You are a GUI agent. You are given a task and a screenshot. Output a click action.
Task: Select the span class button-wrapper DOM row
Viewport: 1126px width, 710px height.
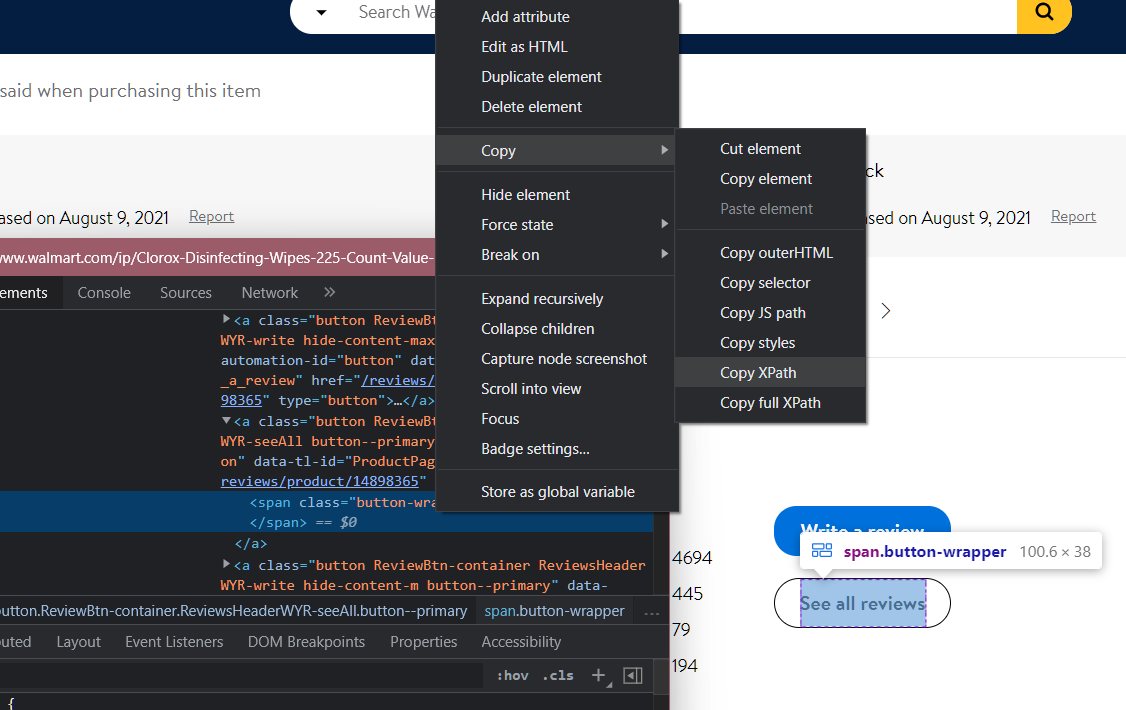pos(327,511)
